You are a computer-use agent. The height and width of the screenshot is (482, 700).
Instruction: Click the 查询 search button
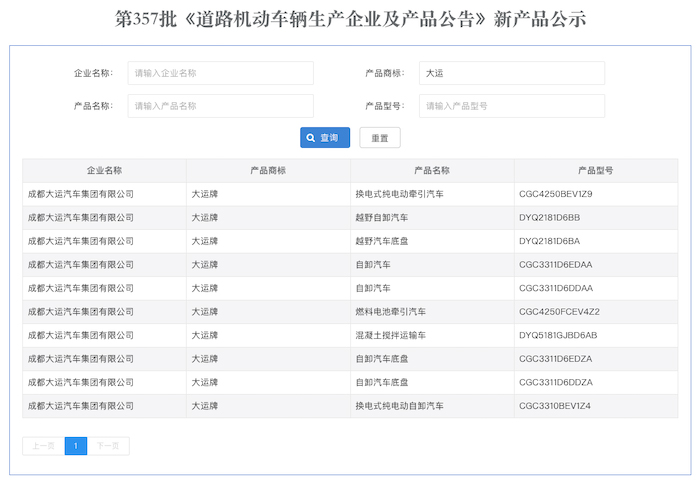point(325,138)
